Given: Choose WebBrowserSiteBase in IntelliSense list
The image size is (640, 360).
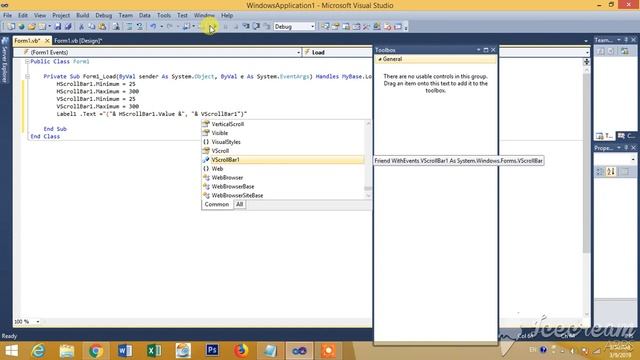Looking at the screenshot, I should coord(283,196).
